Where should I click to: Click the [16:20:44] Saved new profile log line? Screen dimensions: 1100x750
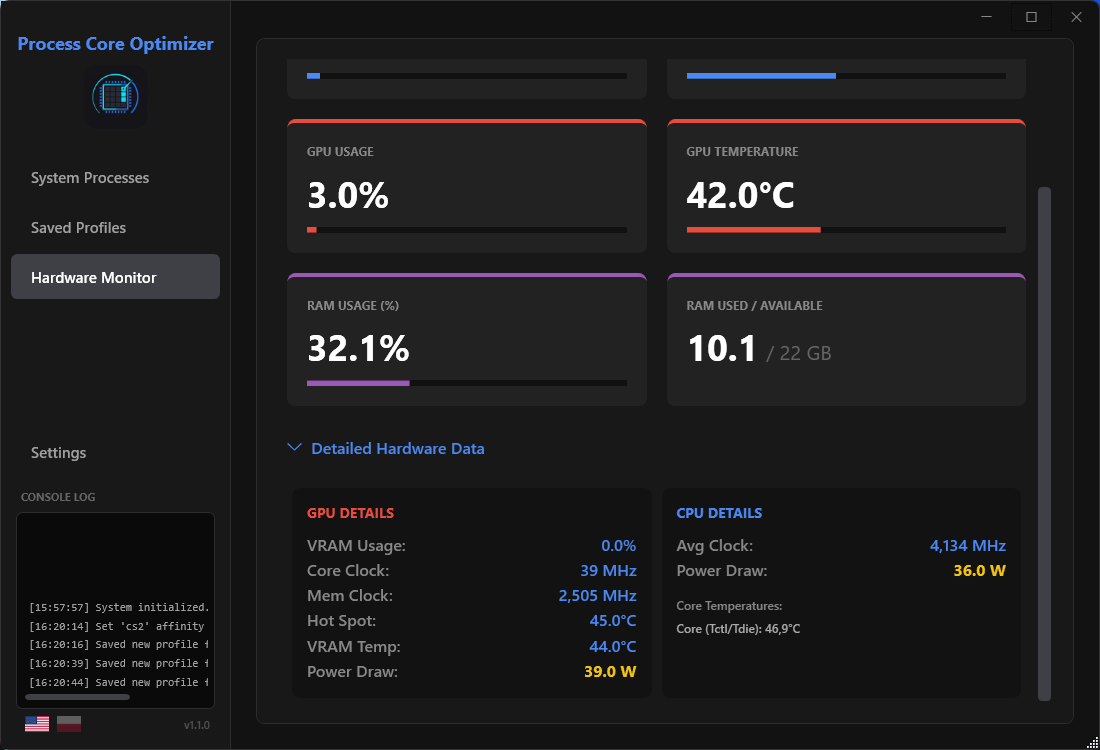[x=119, y=682]
